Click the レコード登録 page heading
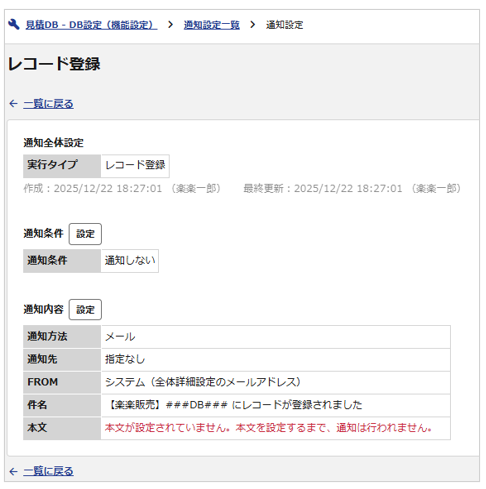This screenshot has height=489, width=486. click(x=54, y=64)
